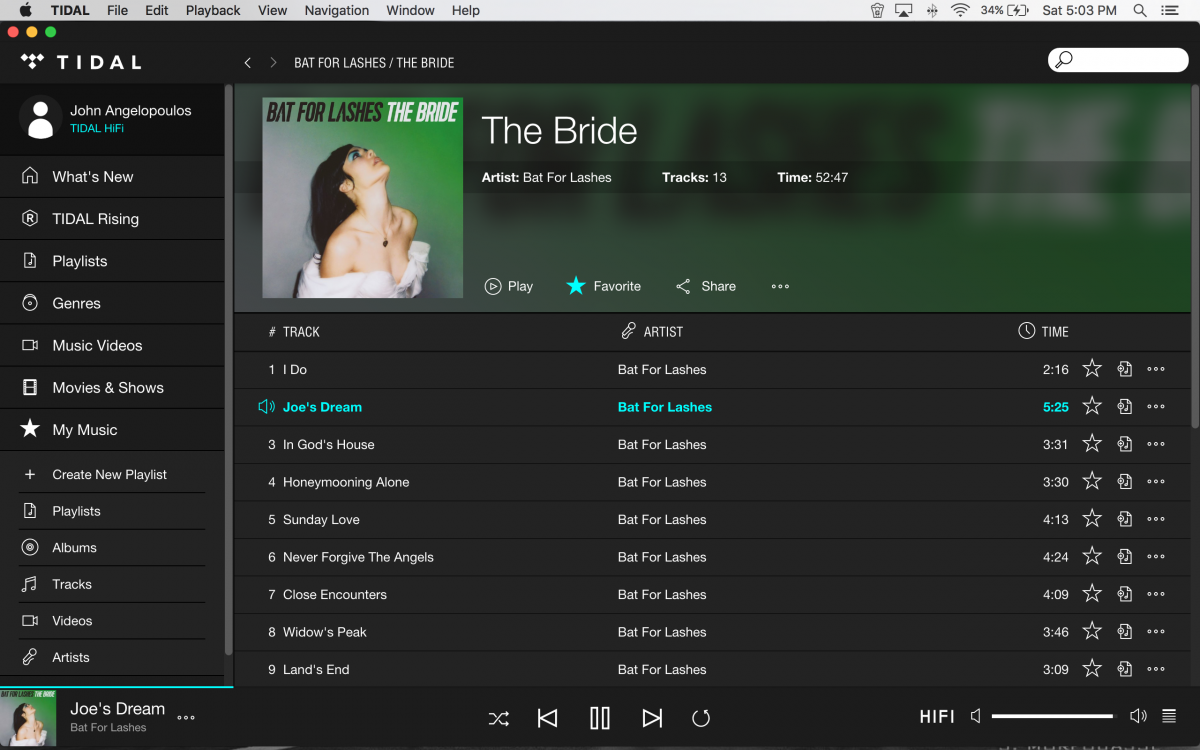The image size is (1200, 750).
Task: Open the Edit menu
Action: point(156,10)
